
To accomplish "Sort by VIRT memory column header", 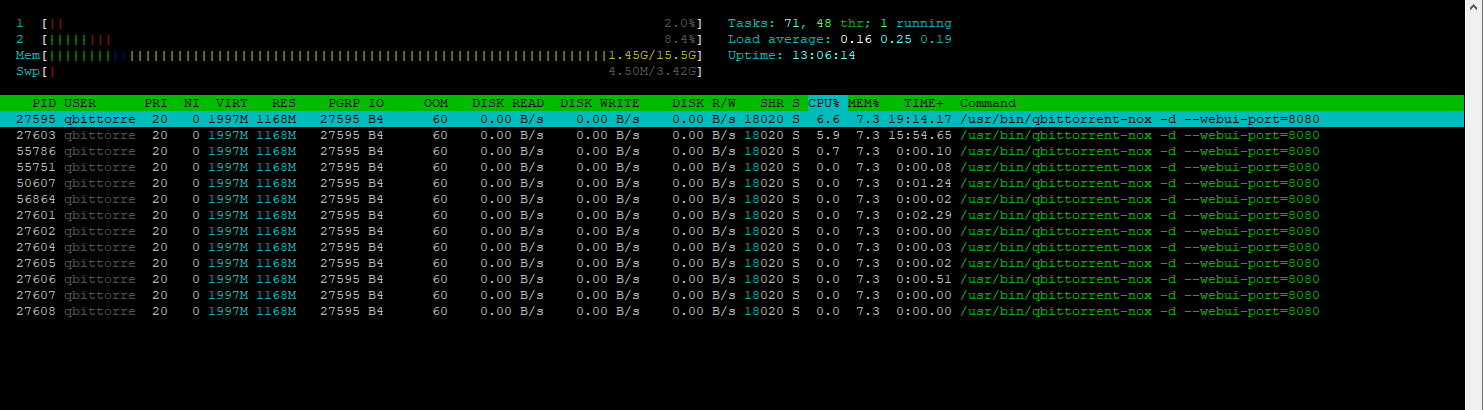I will (232, 103).
